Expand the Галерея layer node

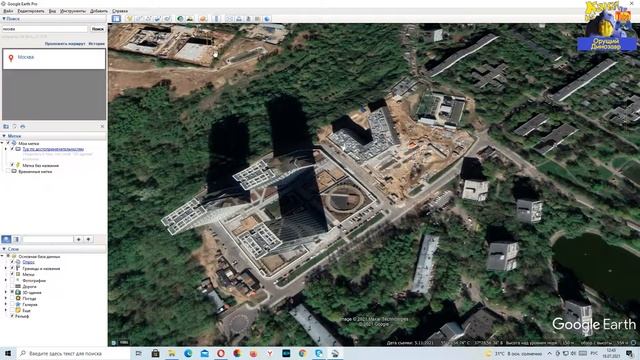6,304
